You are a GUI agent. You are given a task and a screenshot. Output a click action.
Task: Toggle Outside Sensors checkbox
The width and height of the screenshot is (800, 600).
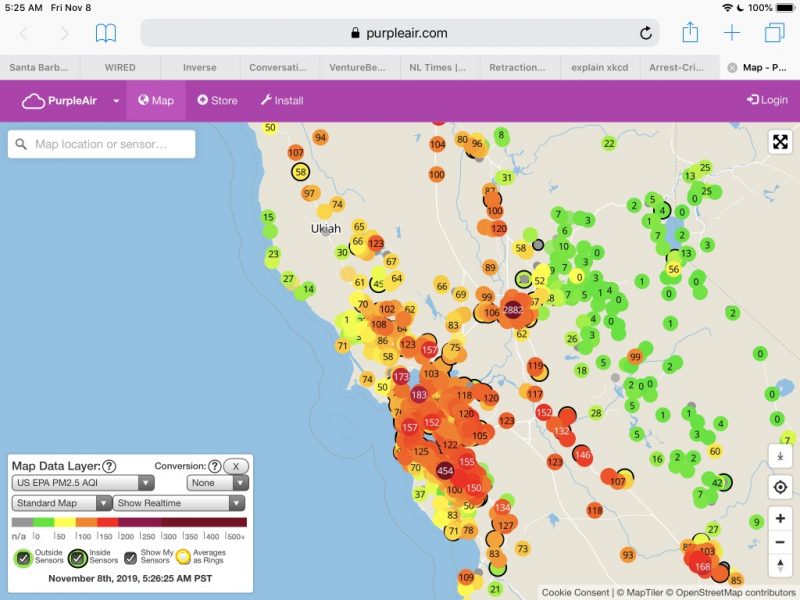click(x=23, y=558)
